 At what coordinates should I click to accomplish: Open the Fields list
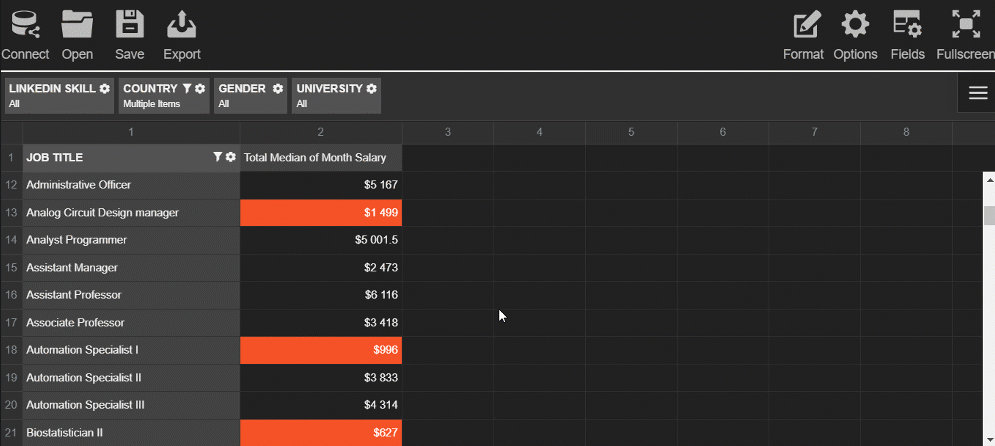point(907,35)
